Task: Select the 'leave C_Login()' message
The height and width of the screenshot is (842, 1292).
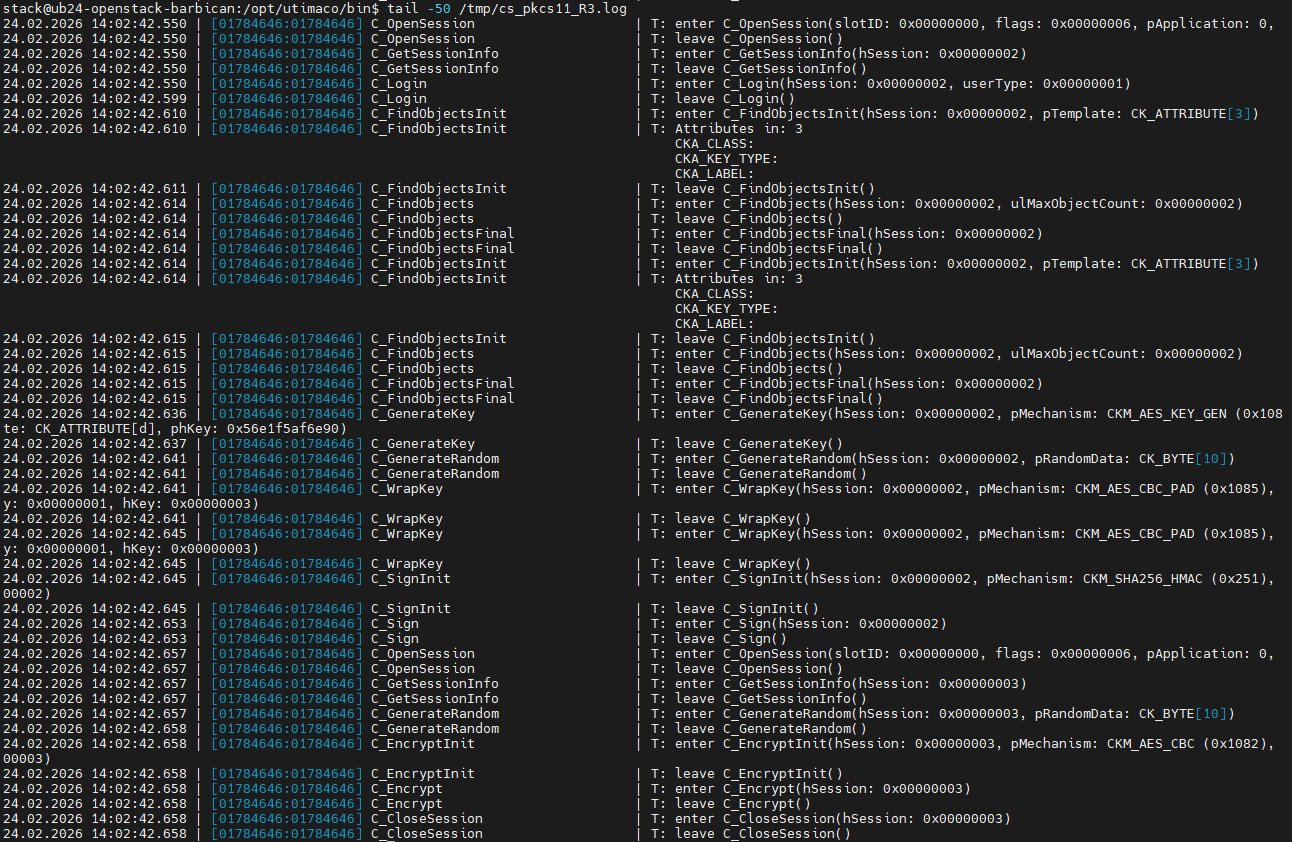Action: click(x=735, y=99)
